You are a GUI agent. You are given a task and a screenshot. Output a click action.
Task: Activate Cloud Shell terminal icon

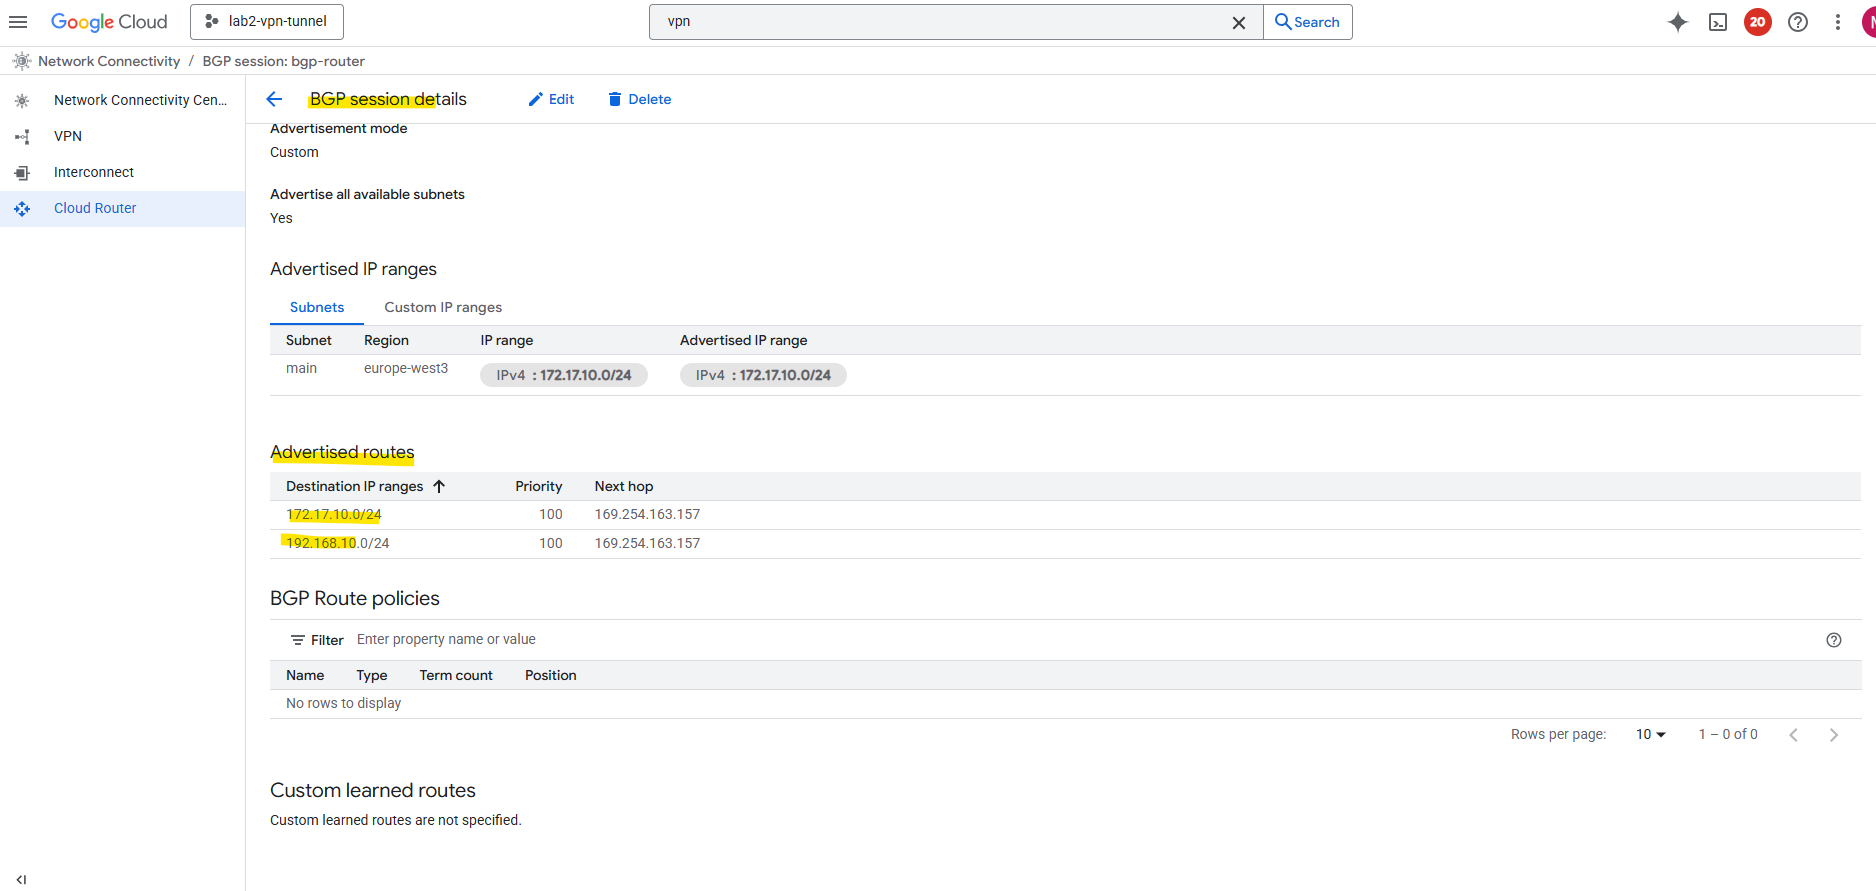[1718, 22]
